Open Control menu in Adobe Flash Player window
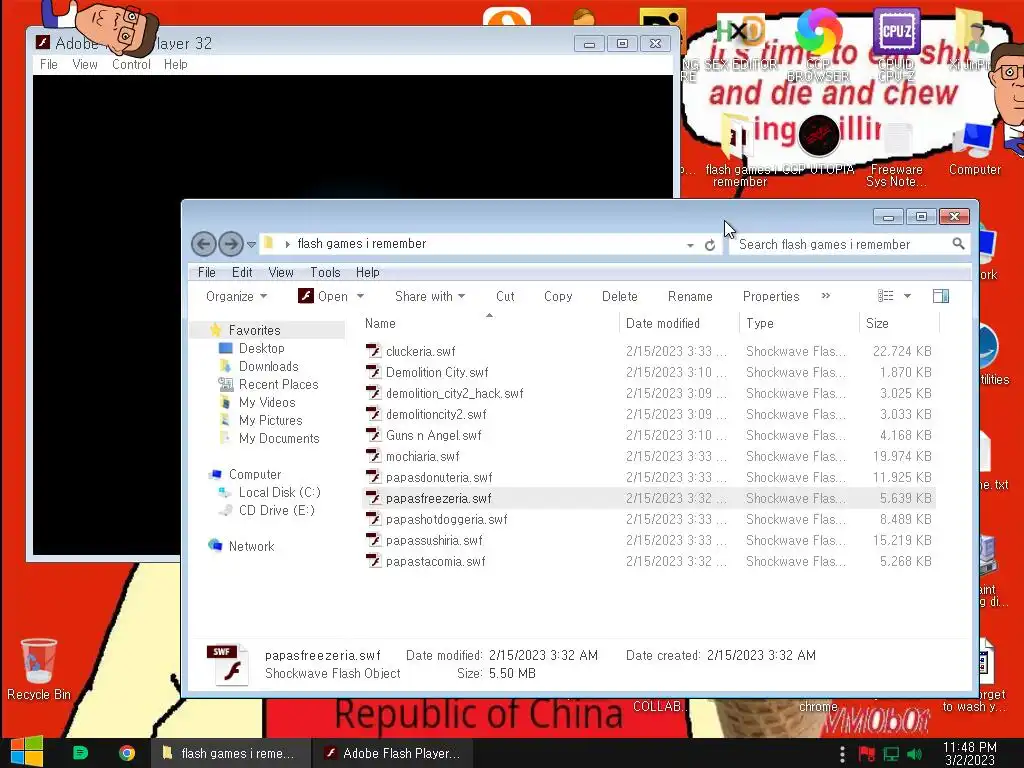1024x768 pixels. click(131, 64)
